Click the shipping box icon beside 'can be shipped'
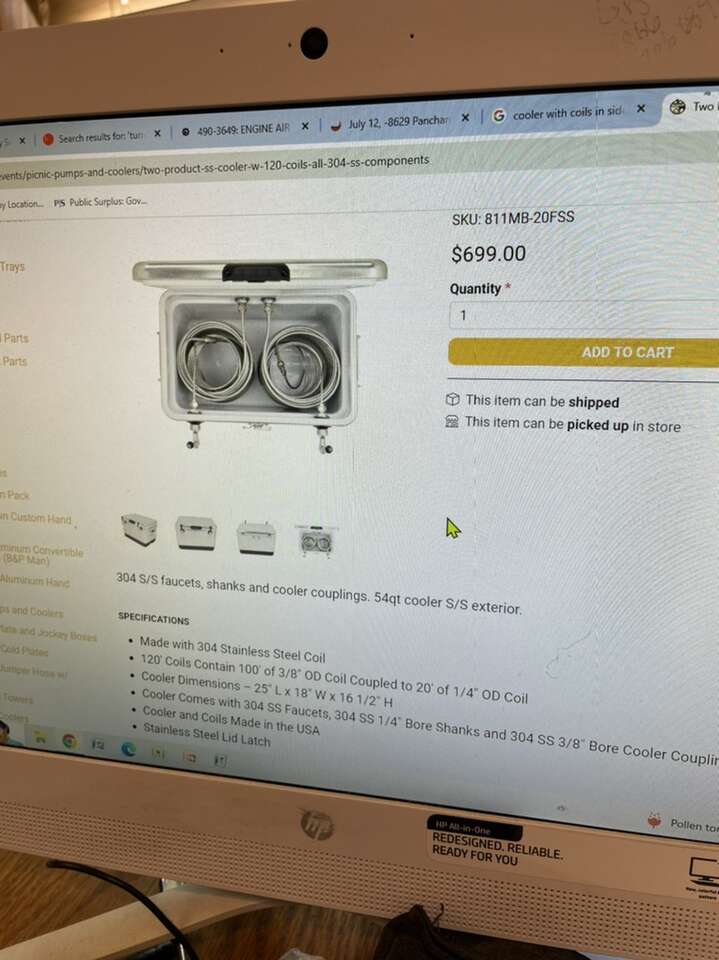 [x=453, y=400]
